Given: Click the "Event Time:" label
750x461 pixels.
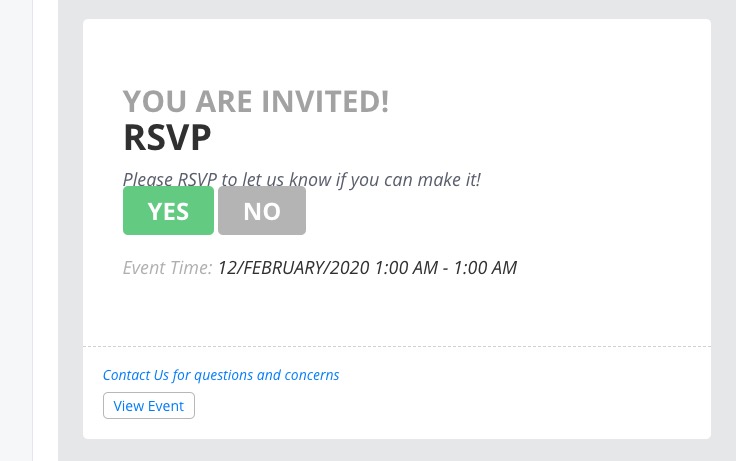Looking at the screenshot, I should click(167, 268).
